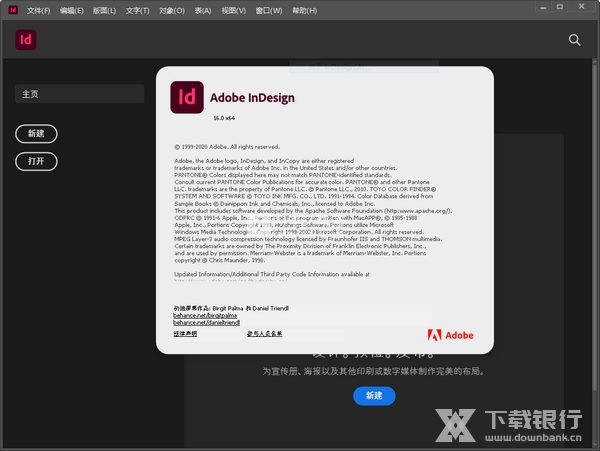Click the 新建 button in left sidebar

coord(36,134)
